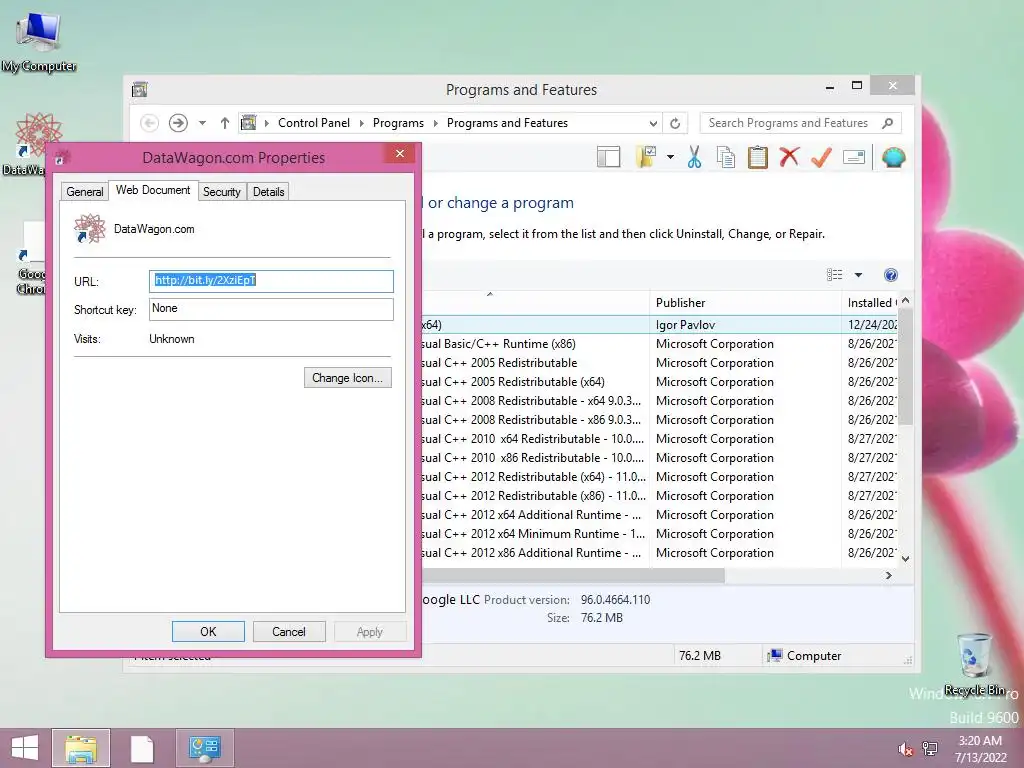Click the Back arrow in Programs and Features

tap(149, 123)
